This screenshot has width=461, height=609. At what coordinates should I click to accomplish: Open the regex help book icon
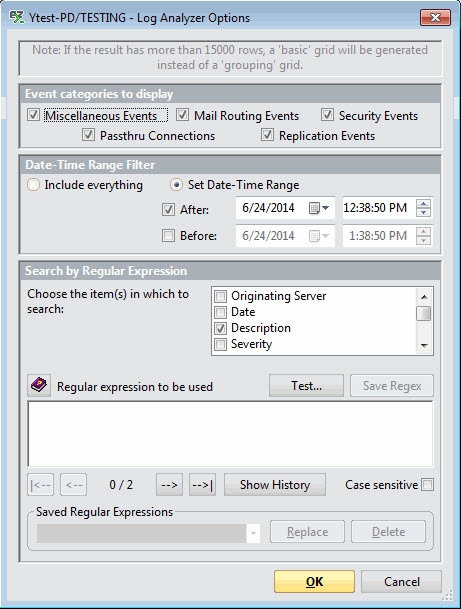point(39,386)
